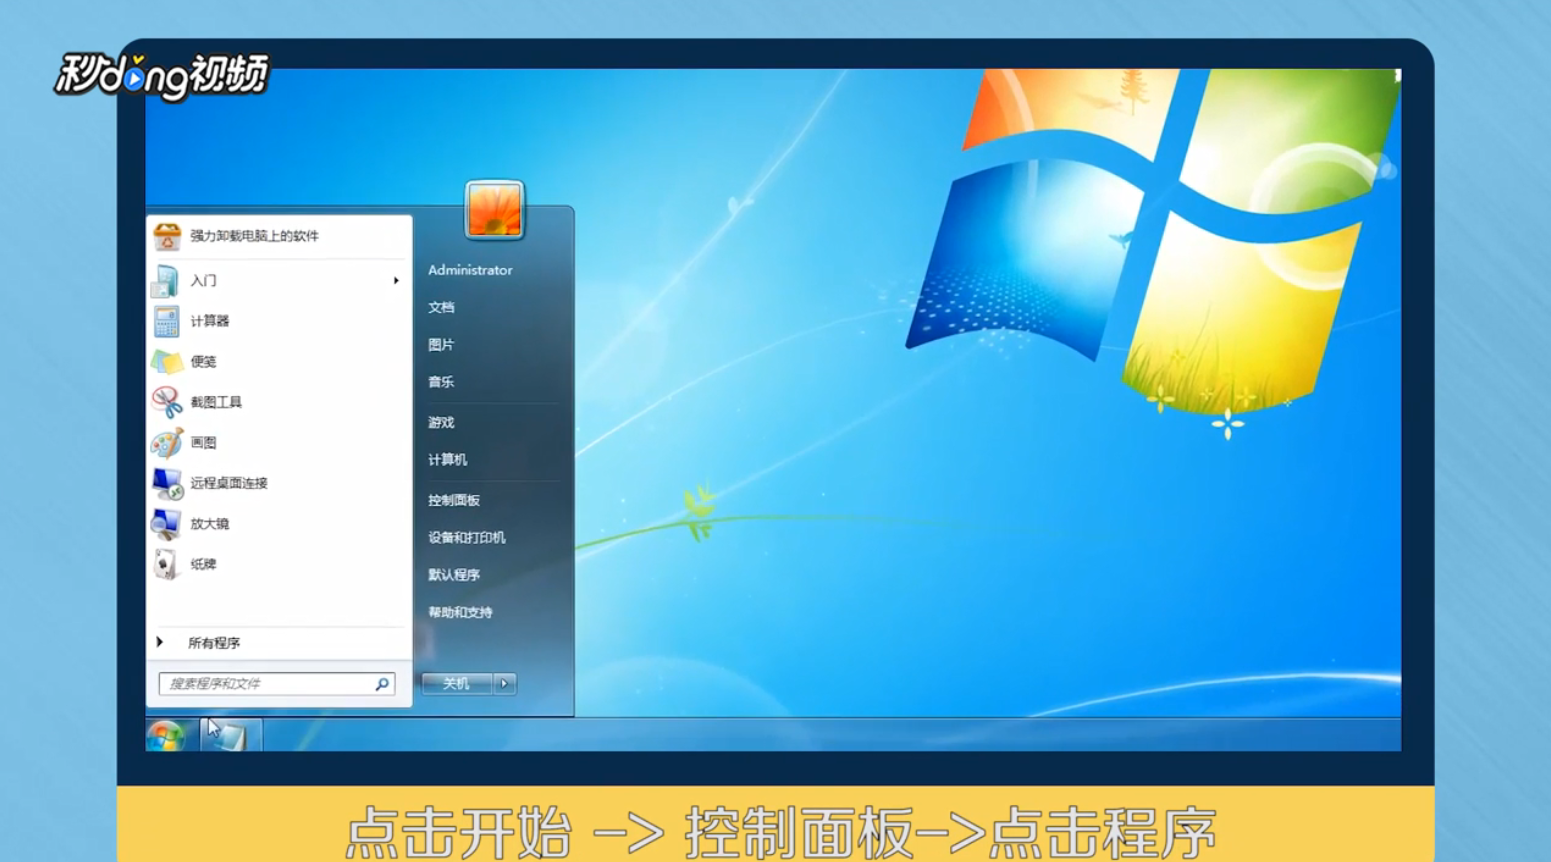Open 文档 (Documents) in Start menu
The image size is (1551, 862).
tap(441, 307)
